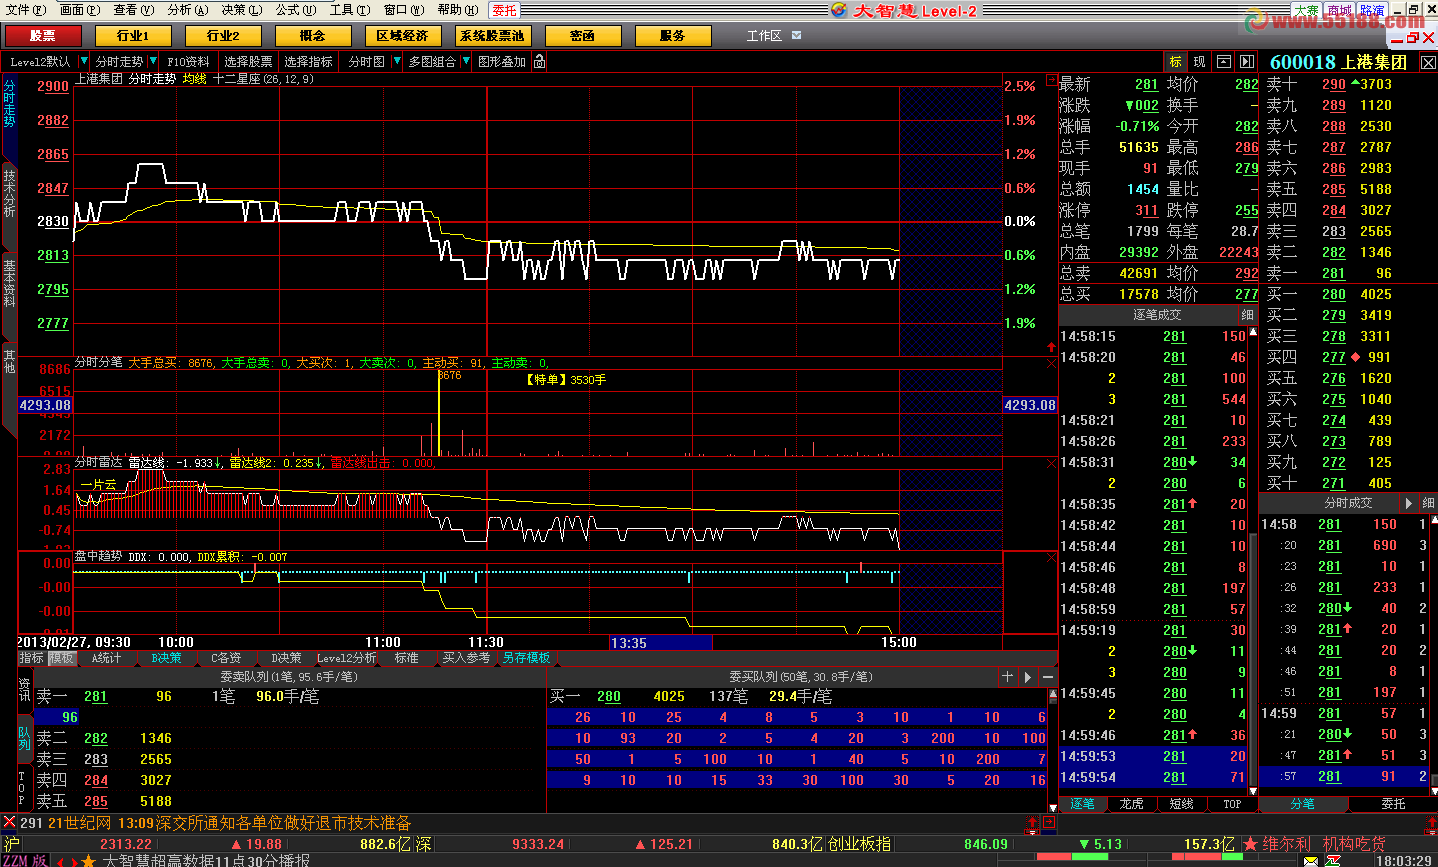Image resolution: width=1438 pixels, height=867 pixels.
Task: Click the panel collapse icon beside 现
Action: (x=1223, y=62)
